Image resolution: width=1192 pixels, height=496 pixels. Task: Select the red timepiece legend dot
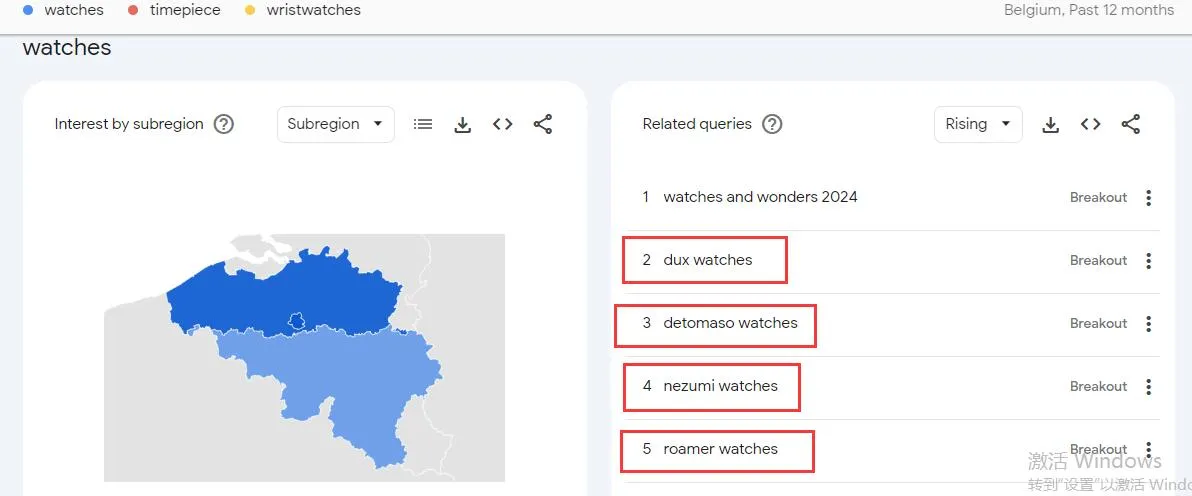pyautogui.click(x=133, y=11)
